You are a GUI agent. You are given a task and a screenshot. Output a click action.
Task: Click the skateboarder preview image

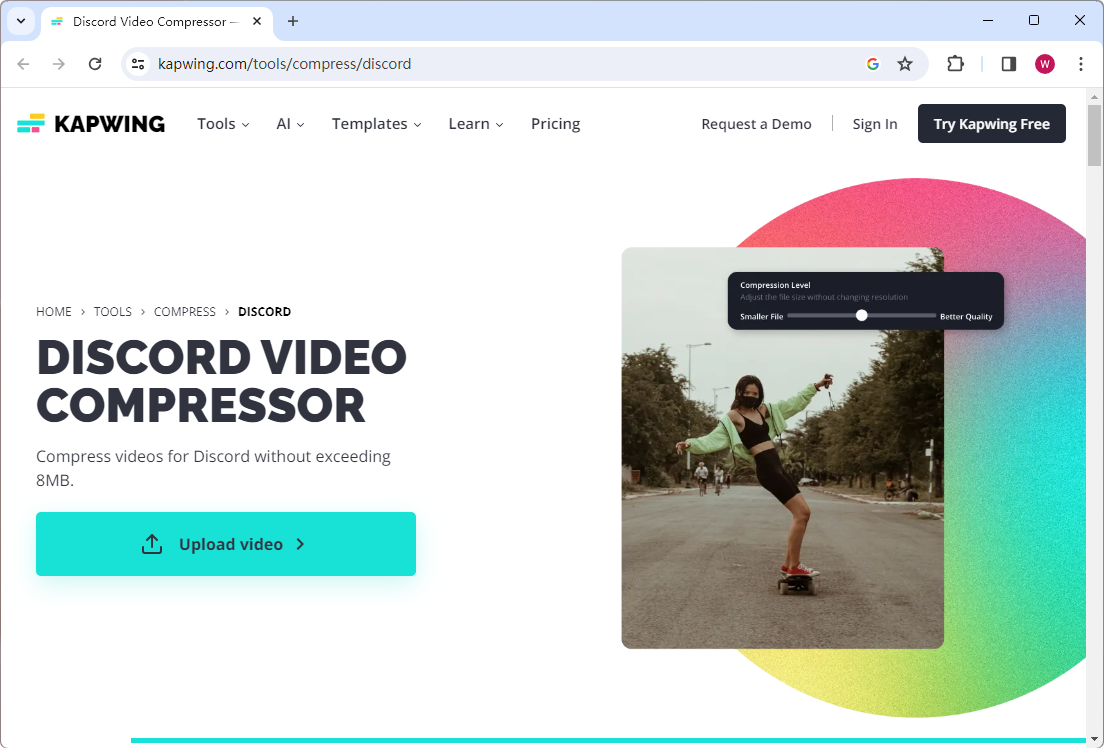782,448
